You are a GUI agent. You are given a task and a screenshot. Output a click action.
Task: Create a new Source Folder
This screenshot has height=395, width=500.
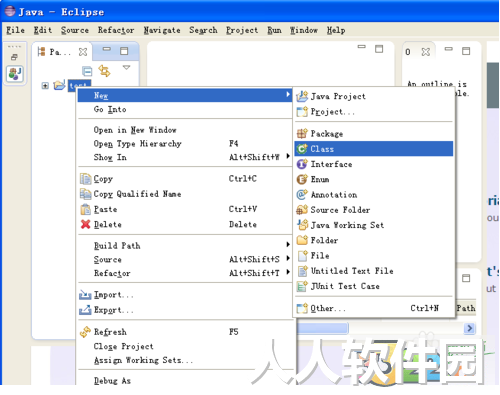(373, 210)
